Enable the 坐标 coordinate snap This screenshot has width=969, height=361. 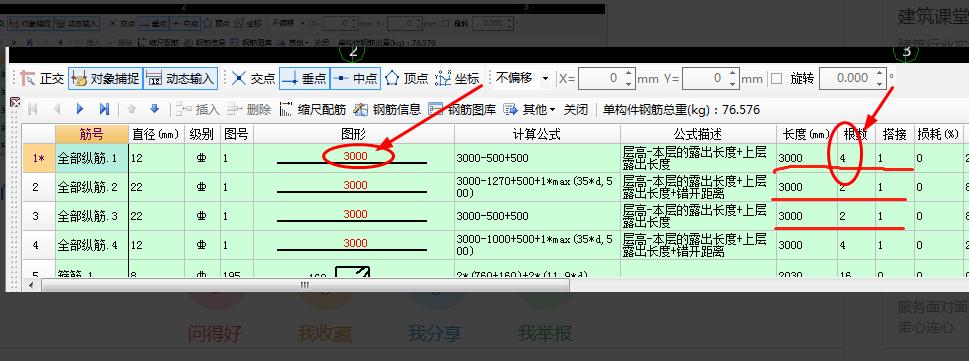pyautogui.click(x=457, y=79)
